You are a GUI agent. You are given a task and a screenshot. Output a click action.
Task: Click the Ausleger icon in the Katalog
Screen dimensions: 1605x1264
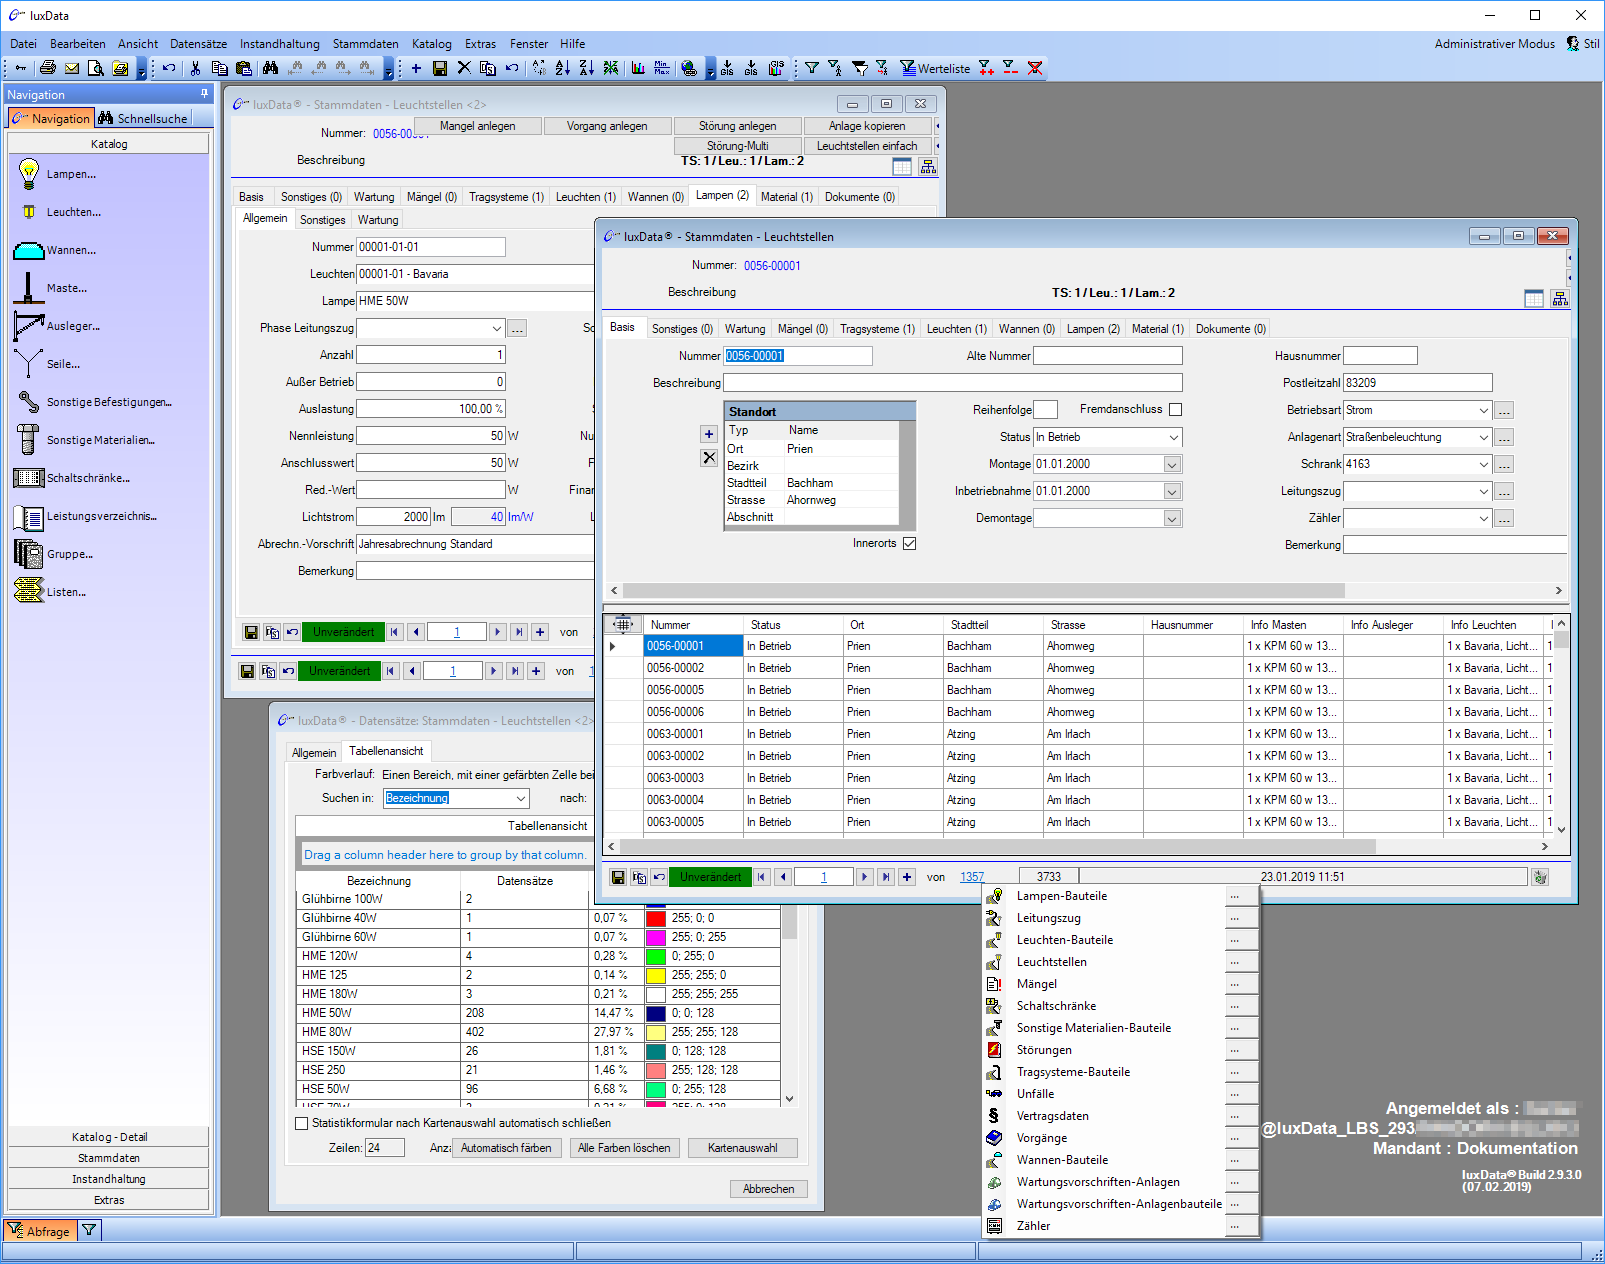[x=29, y=326]
